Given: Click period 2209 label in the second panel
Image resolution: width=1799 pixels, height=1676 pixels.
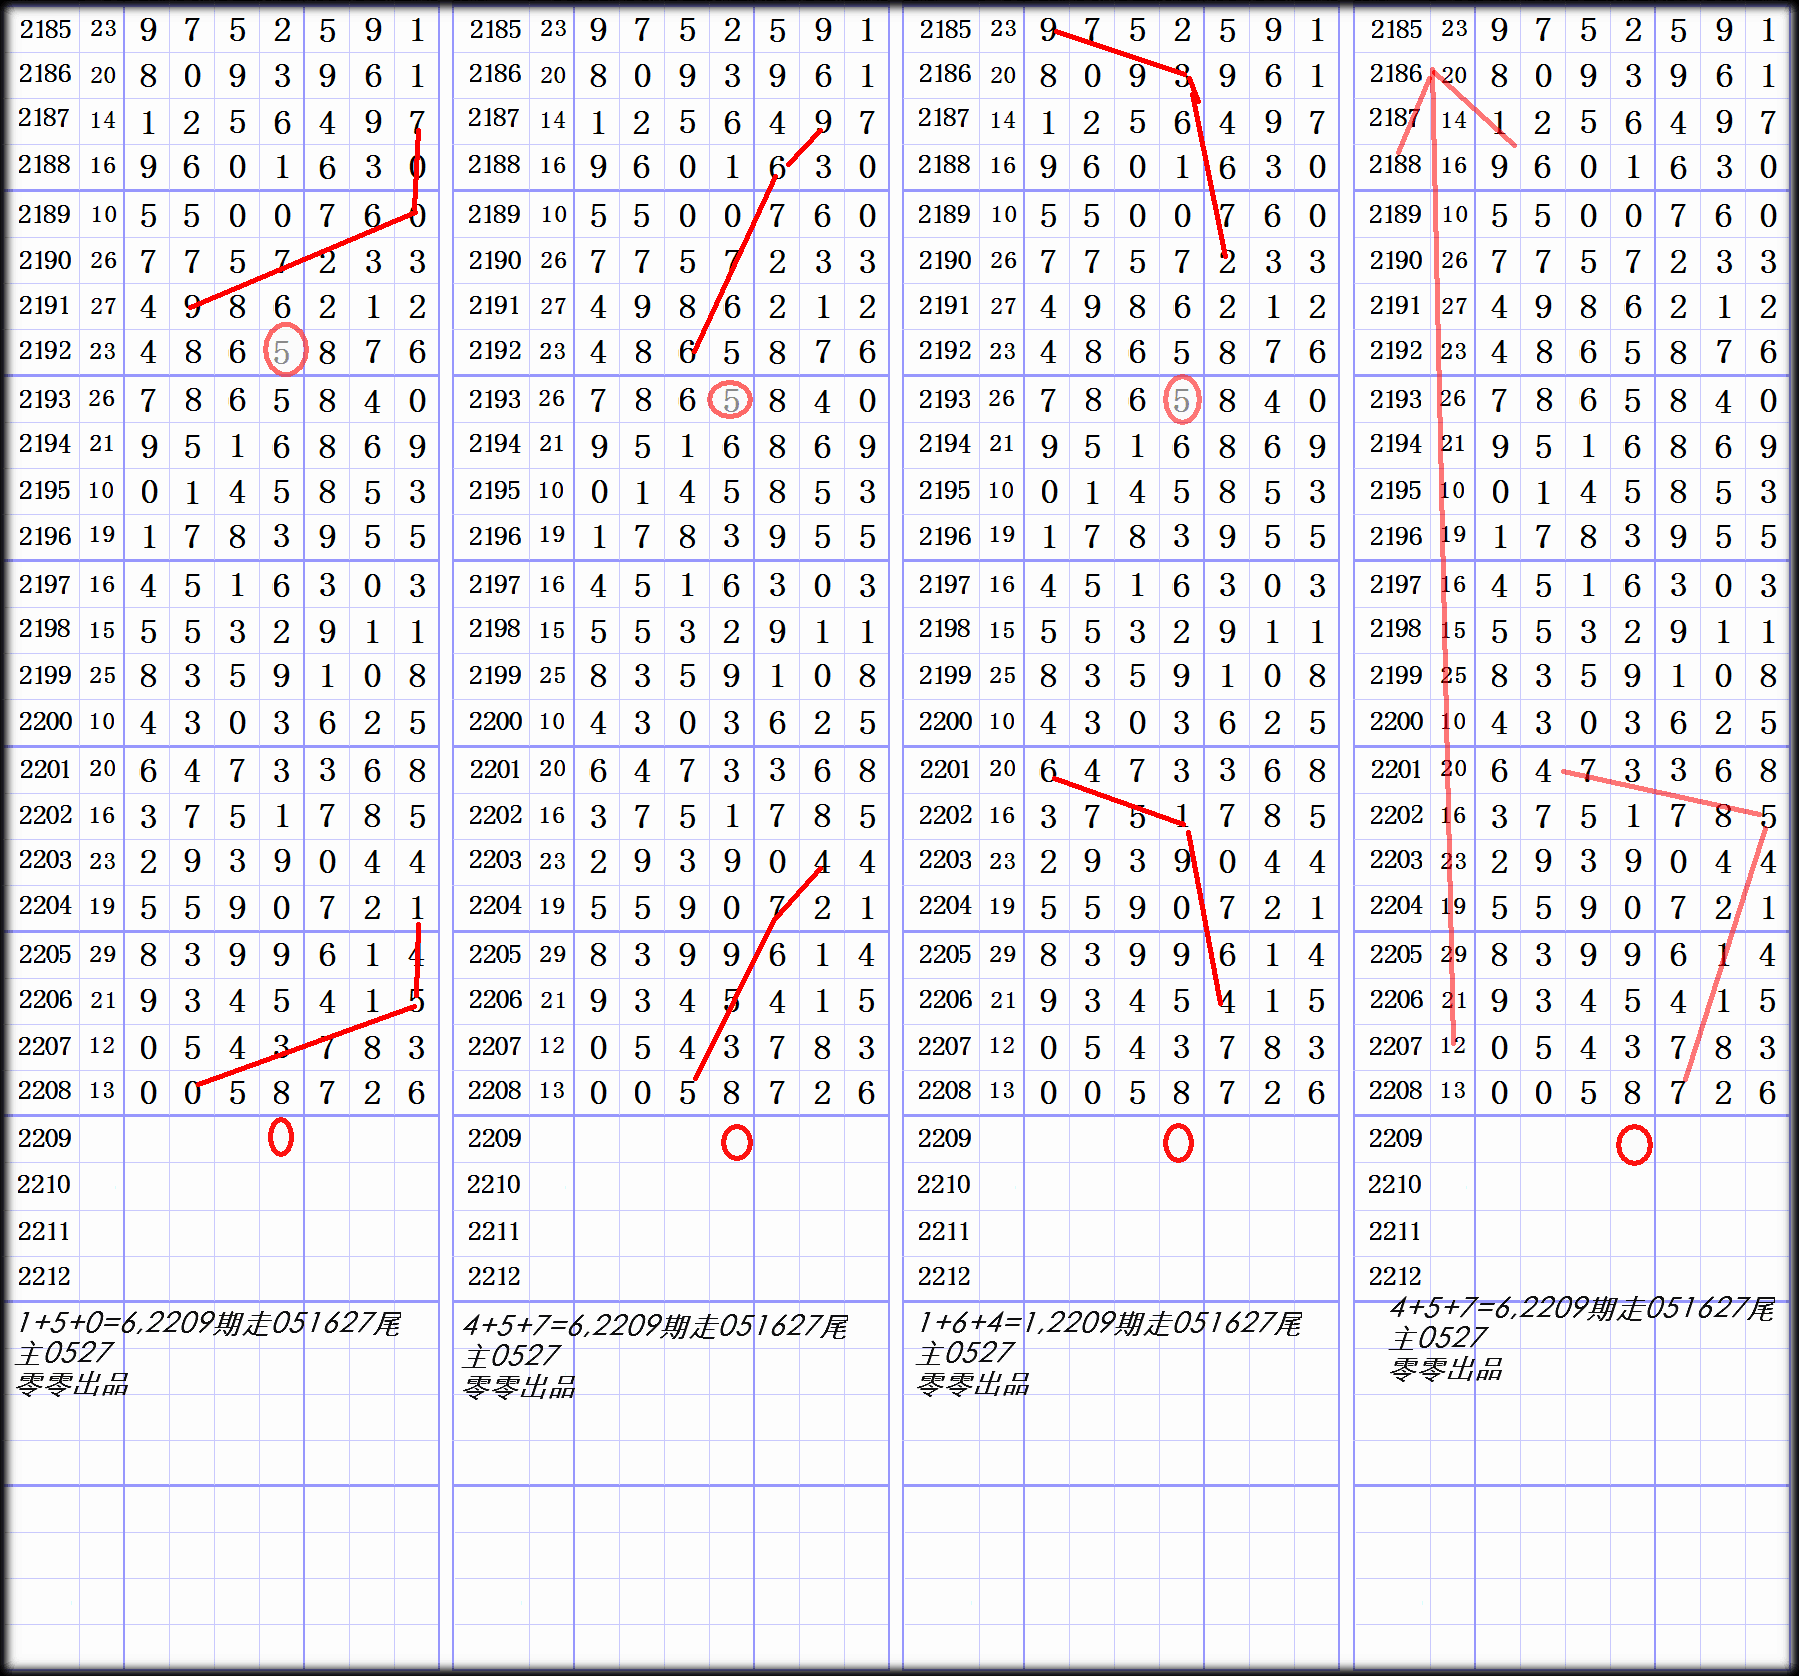Looking at the screenshot, I should pos(495,1138).
